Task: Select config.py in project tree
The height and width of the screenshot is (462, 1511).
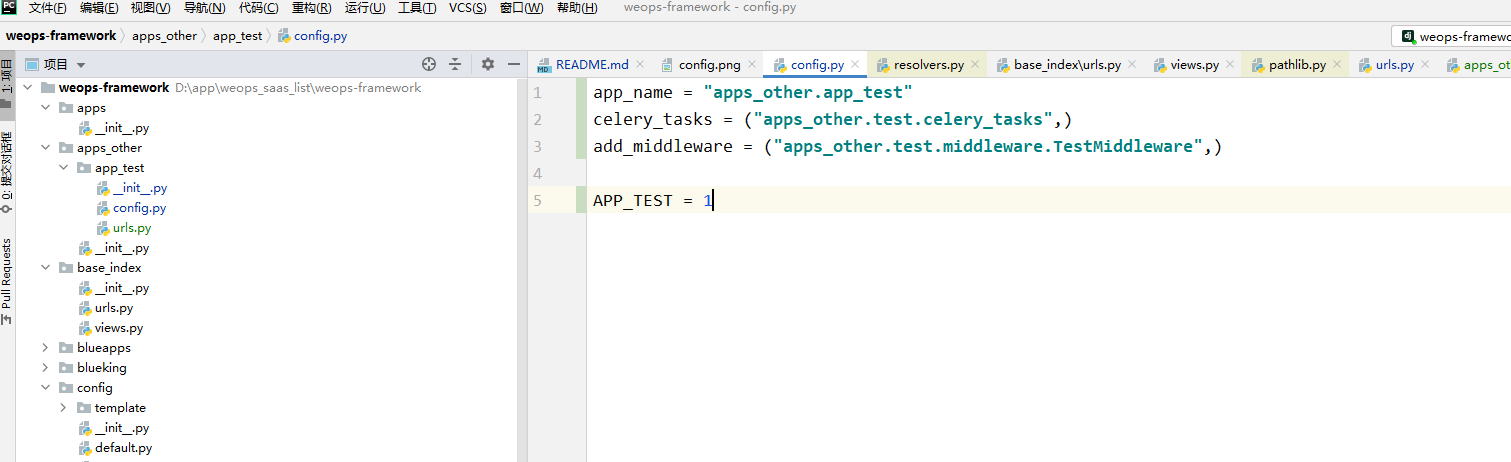Action: 131,208
